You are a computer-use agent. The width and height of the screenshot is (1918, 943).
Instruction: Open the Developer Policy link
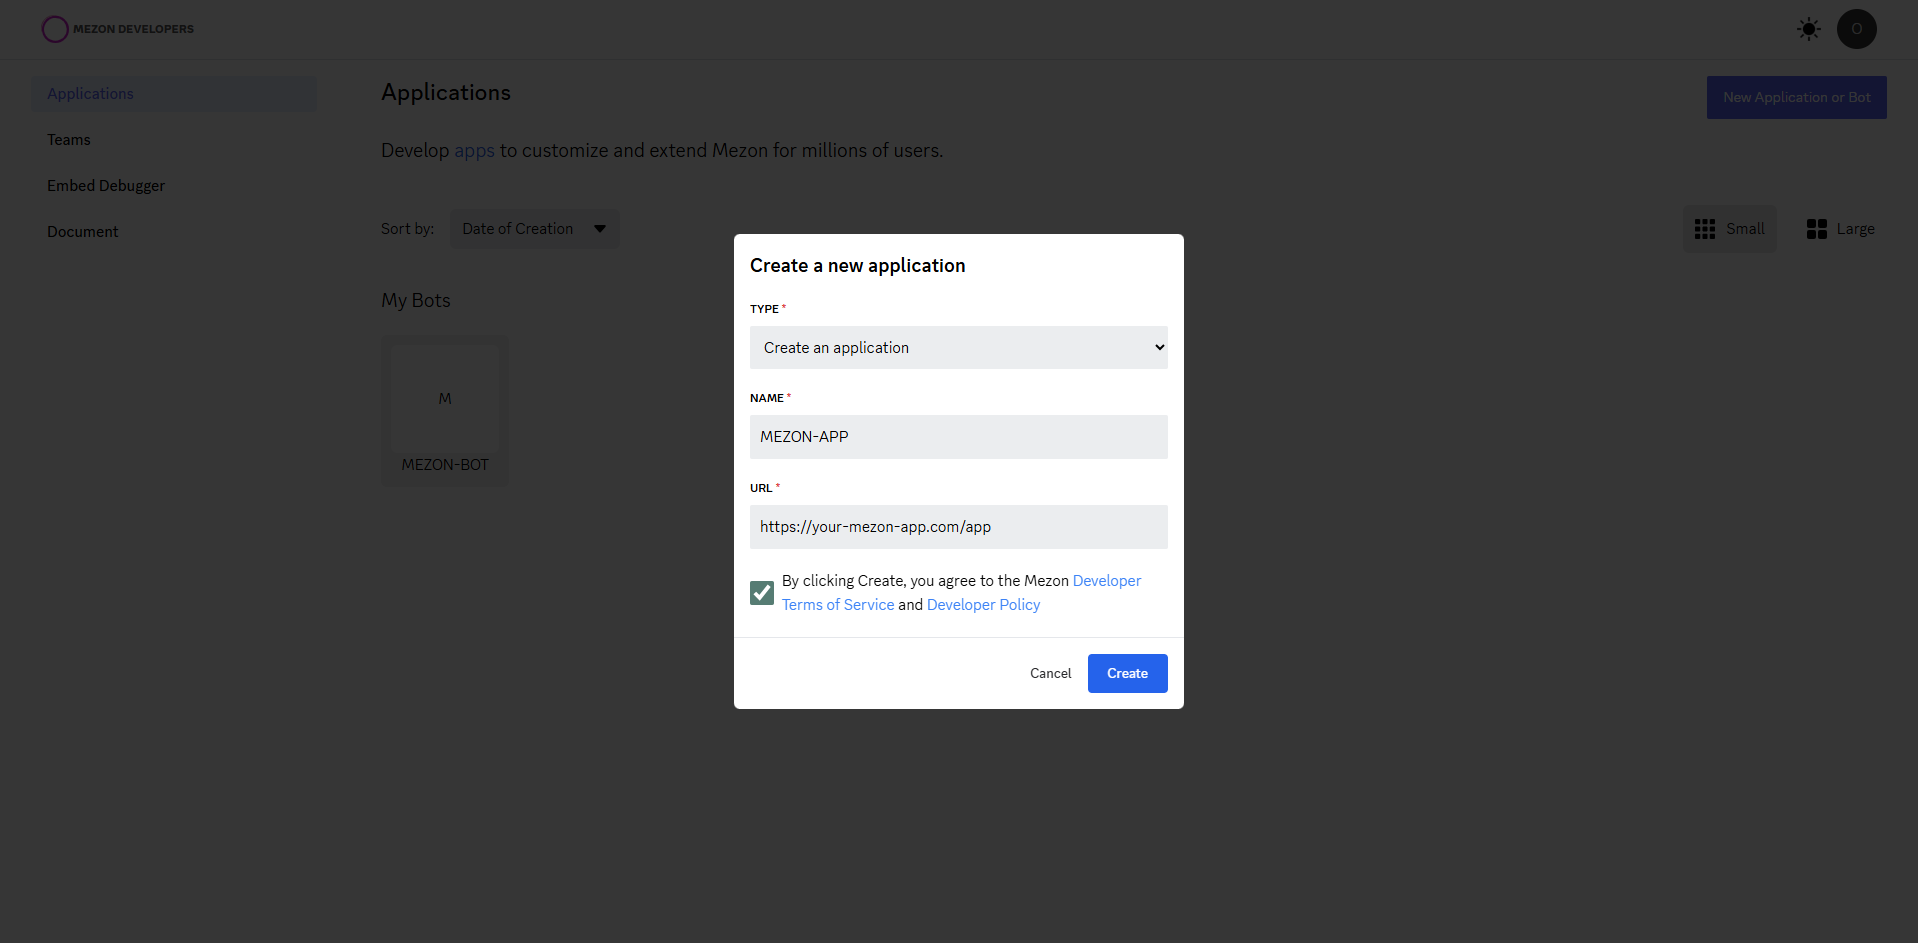983,605
